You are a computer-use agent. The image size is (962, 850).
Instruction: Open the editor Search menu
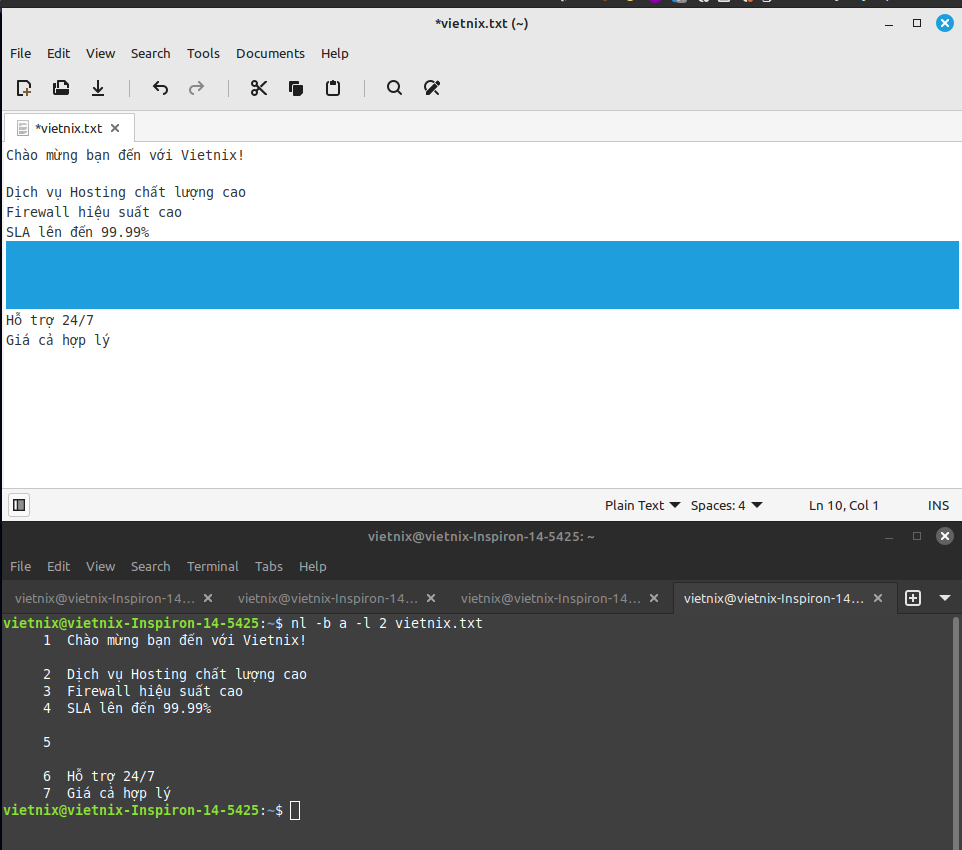(150, 53)
